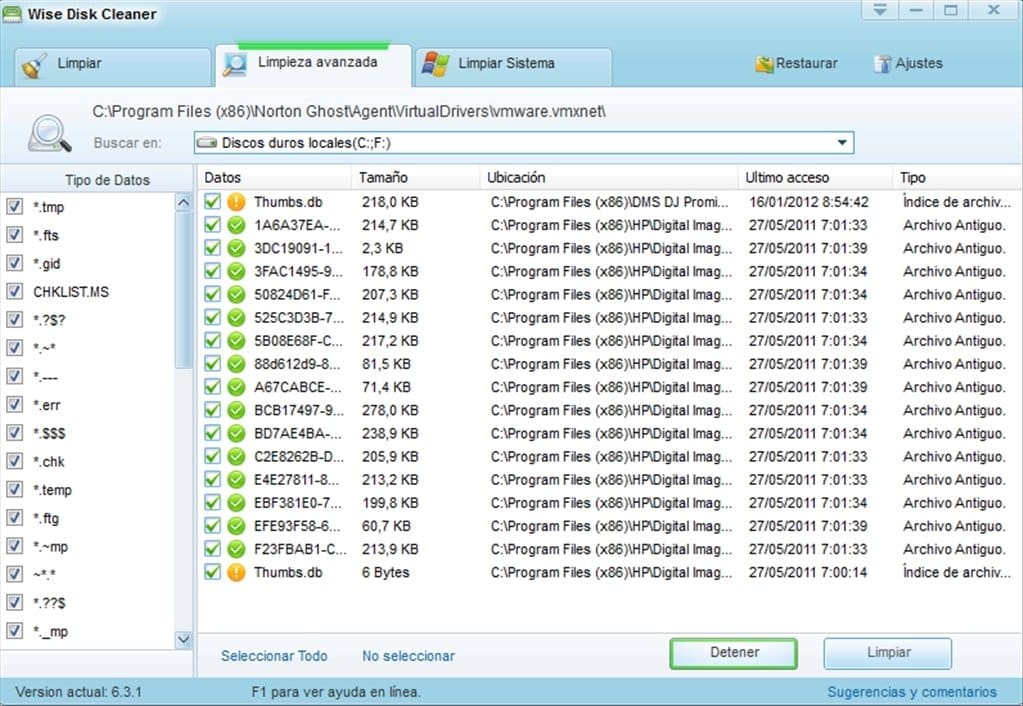
Task: Click the green status icon of 50824D61 row
Action: click(x=236, y=294)
